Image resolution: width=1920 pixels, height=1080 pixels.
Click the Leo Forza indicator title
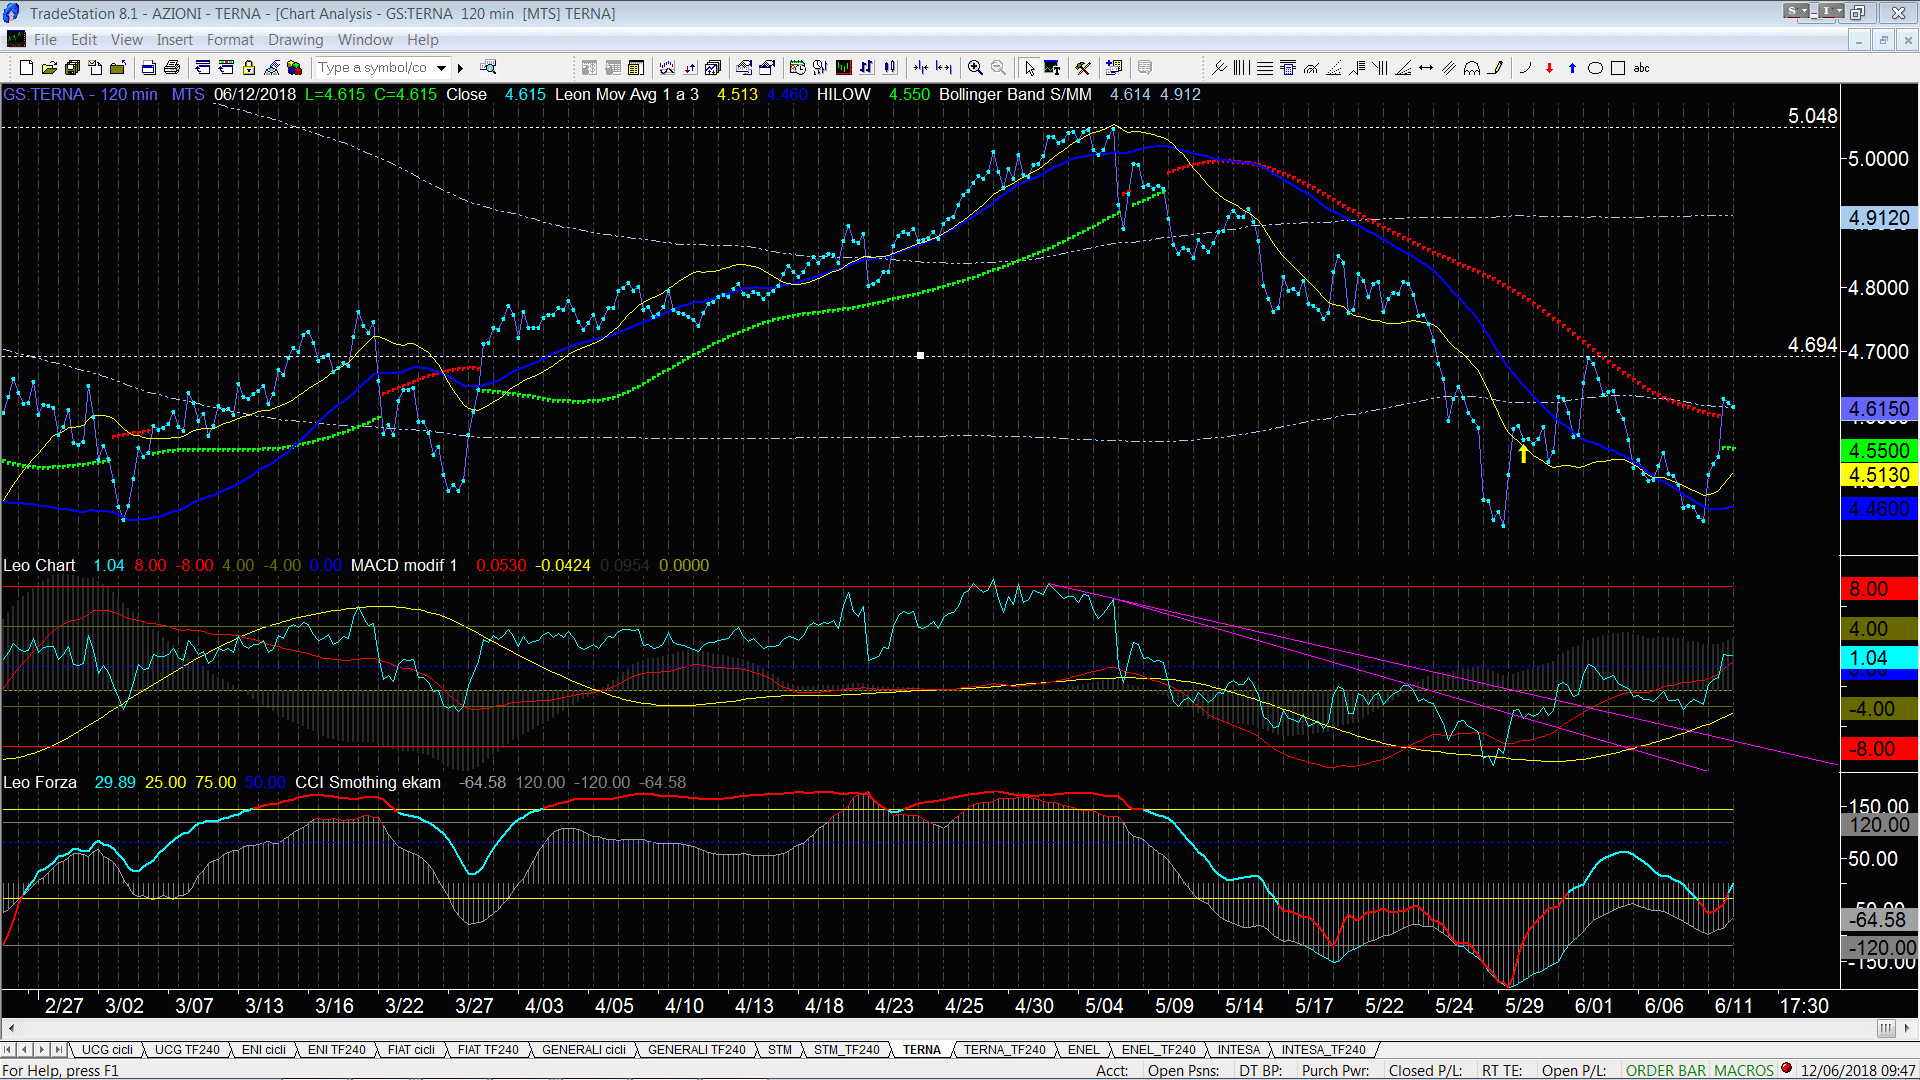point(40,783)
